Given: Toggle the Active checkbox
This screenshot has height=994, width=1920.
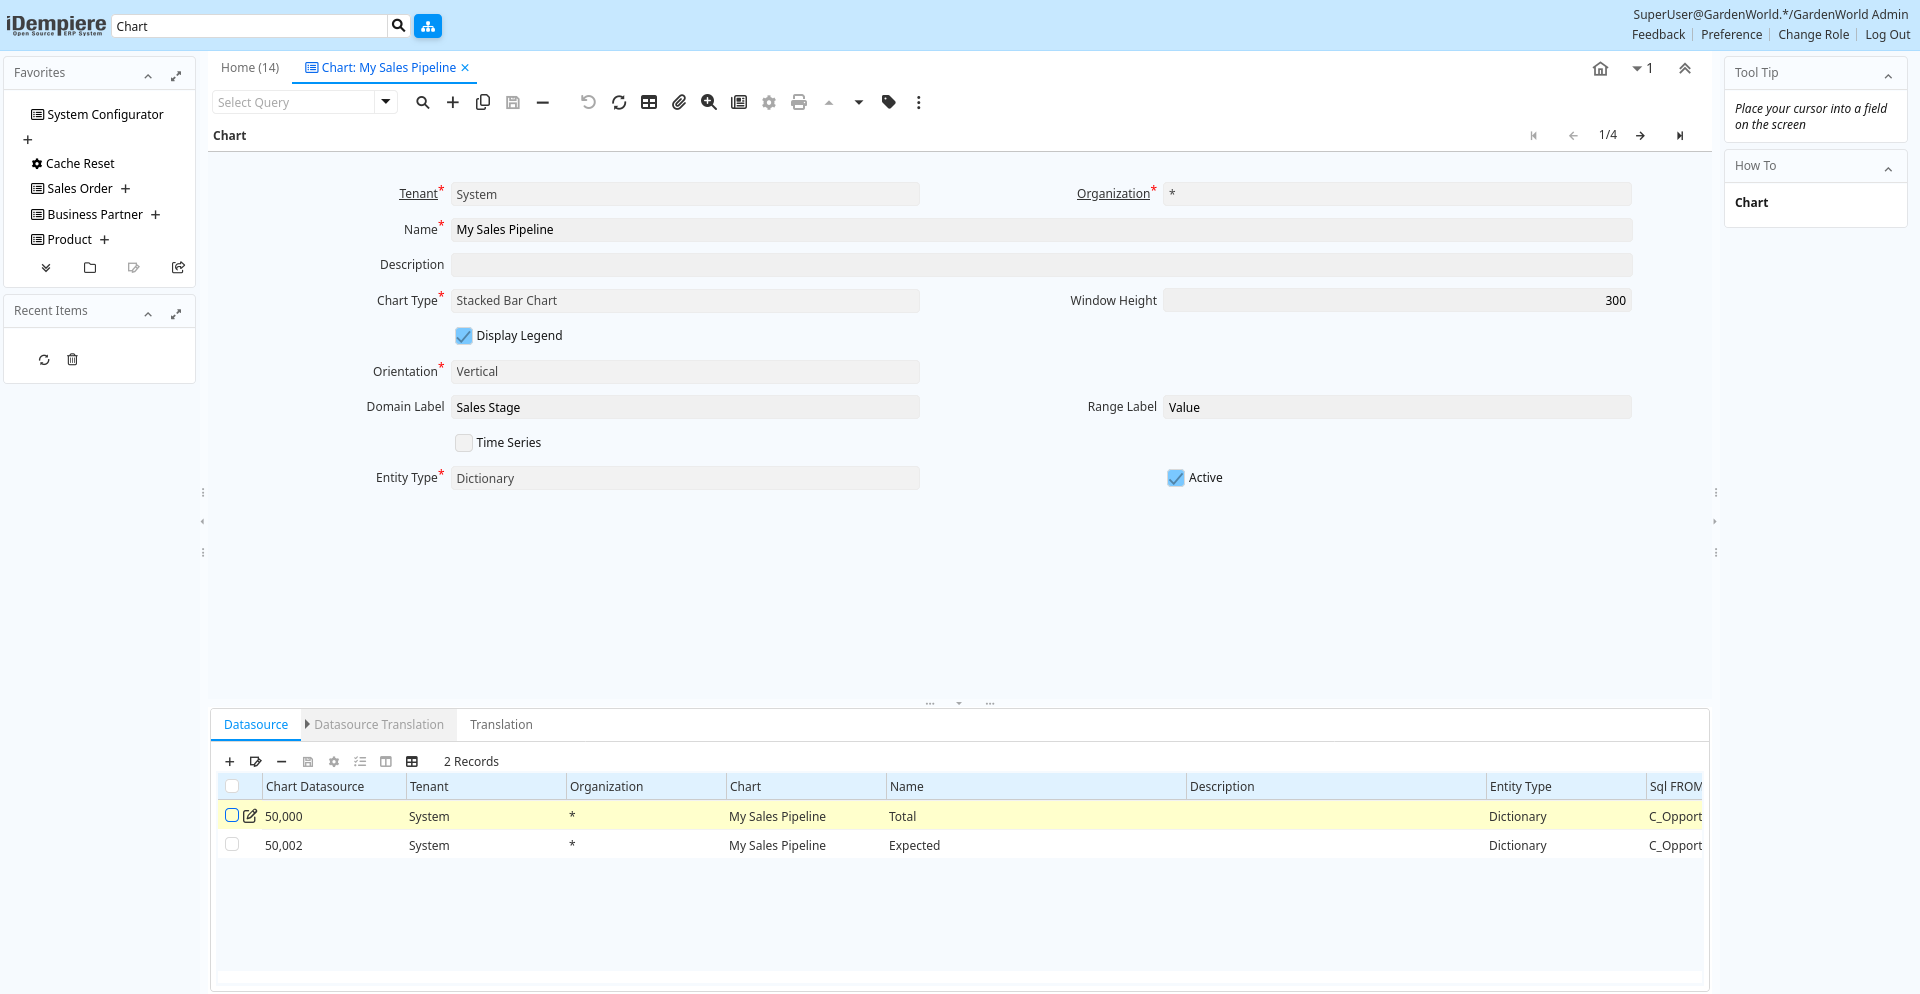Looking at the screenshot, I should point(1176,478).
